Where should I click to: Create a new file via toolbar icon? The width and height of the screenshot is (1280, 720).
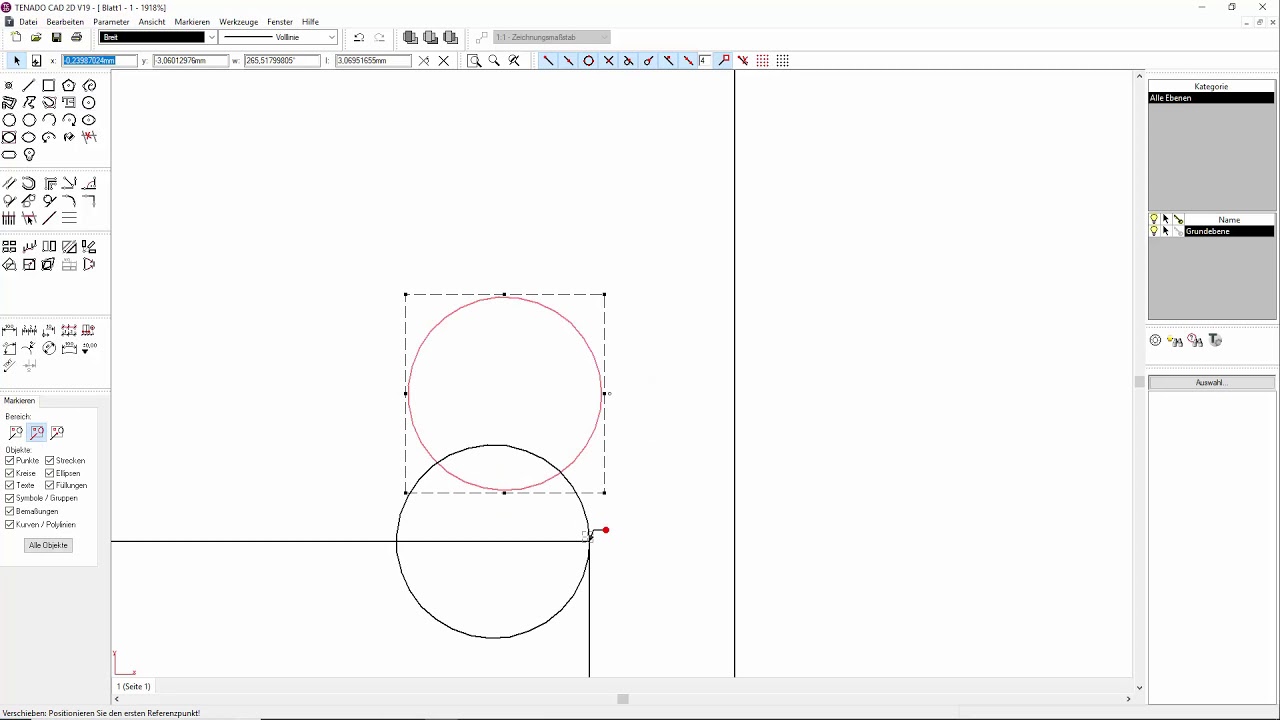pyautogui.click(x=16, y=37)
